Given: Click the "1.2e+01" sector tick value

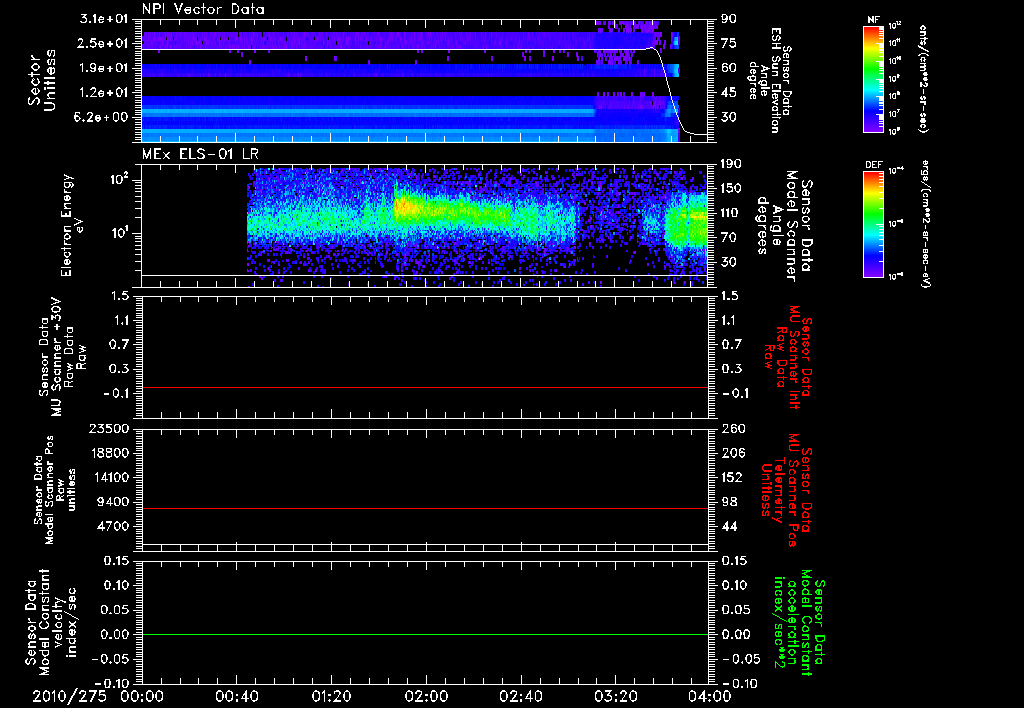Looking at the screenshot, I should [x=104, y=93].
